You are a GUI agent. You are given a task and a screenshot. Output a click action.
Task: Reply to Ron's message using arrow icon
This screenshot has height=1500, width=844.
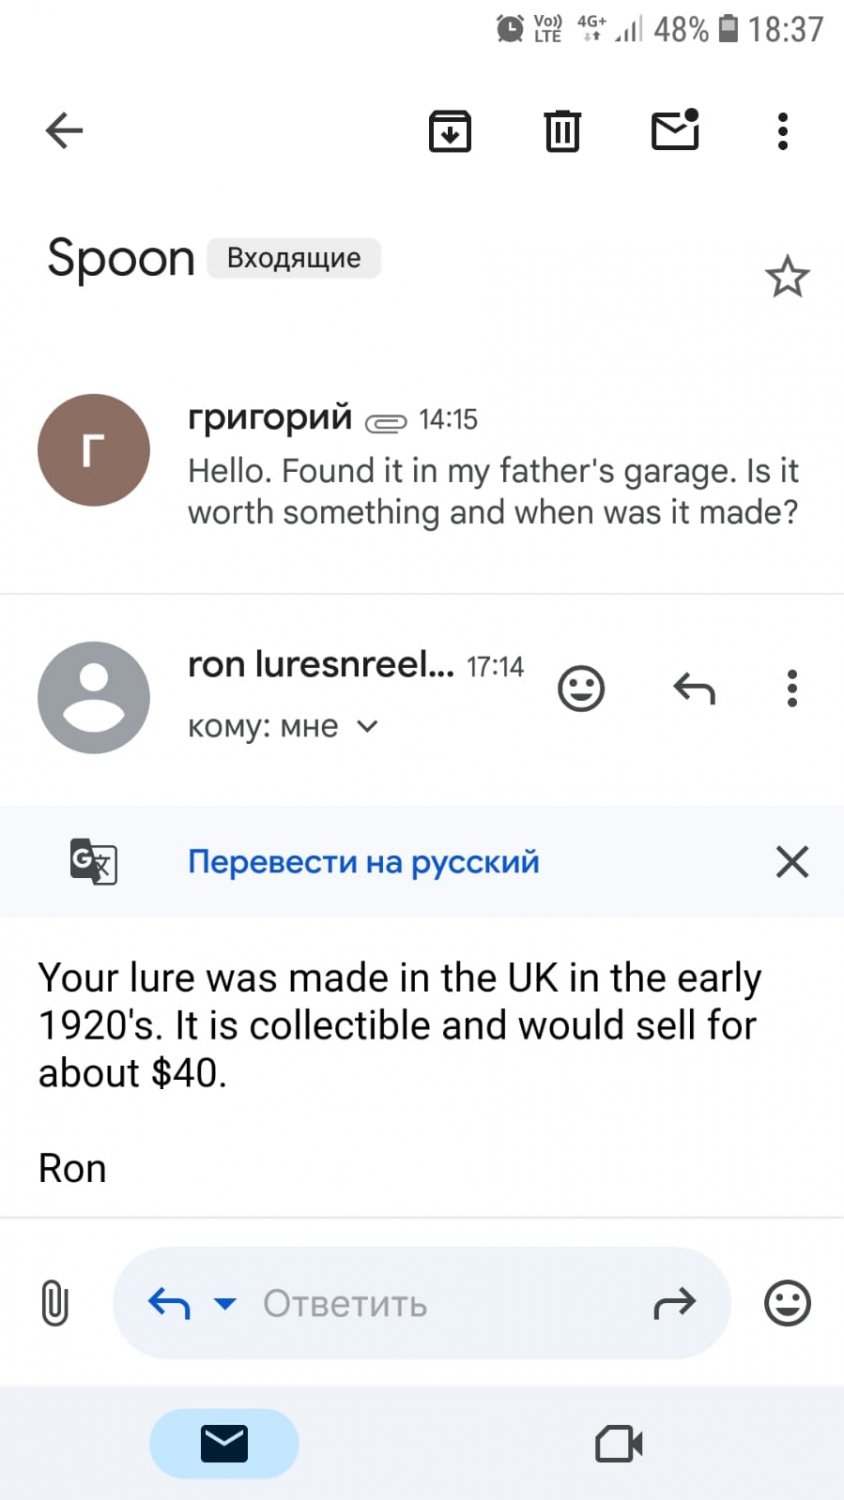694,689
